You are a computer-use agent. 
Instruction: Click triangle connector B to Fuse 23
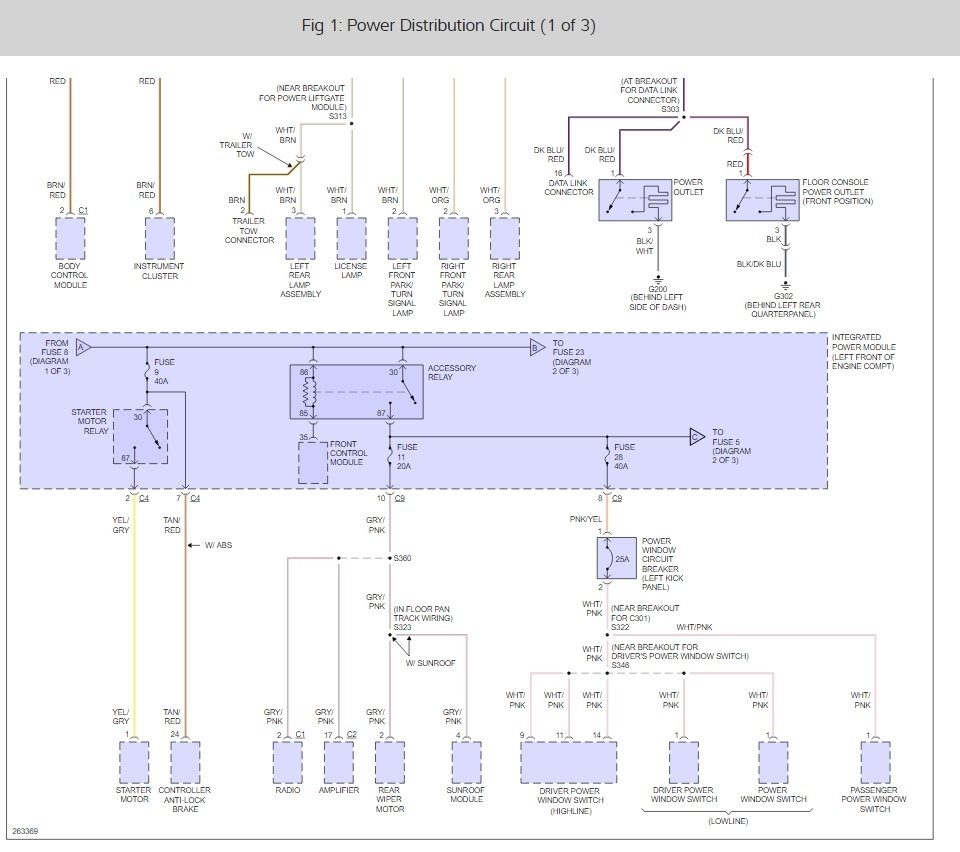(538, 348)
